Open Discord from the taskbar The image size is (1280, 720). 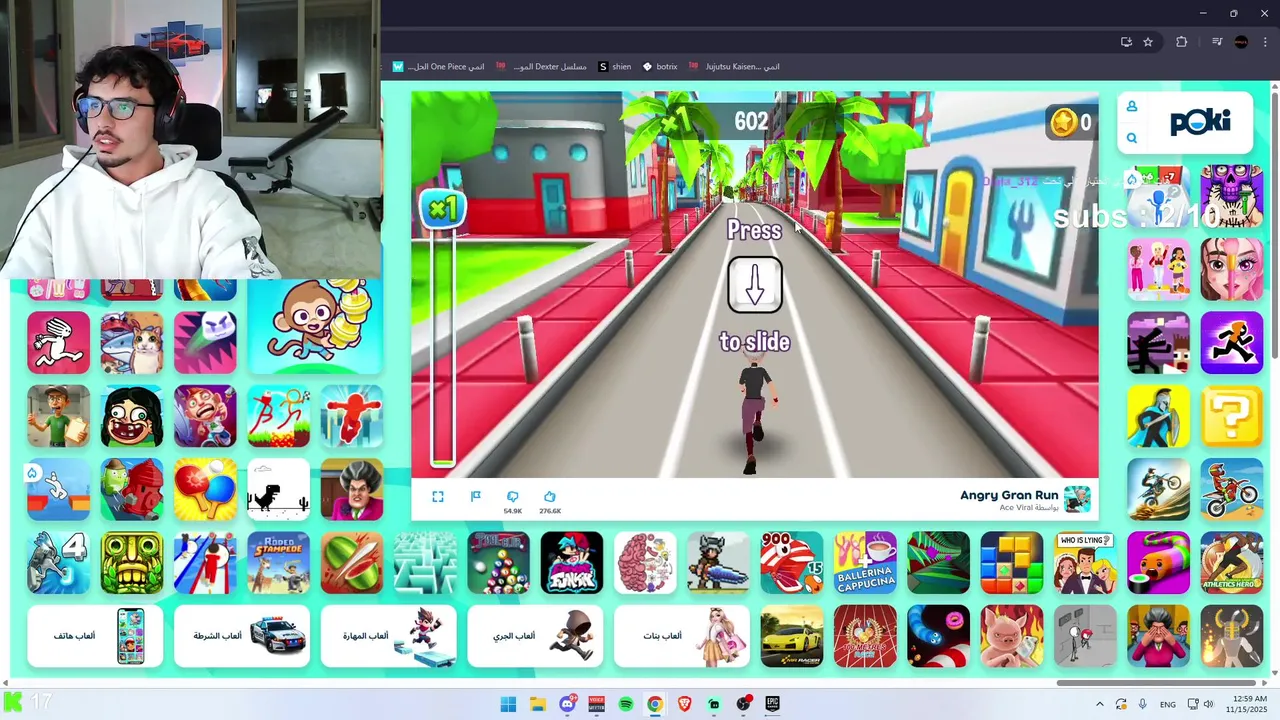pos(567,704)
